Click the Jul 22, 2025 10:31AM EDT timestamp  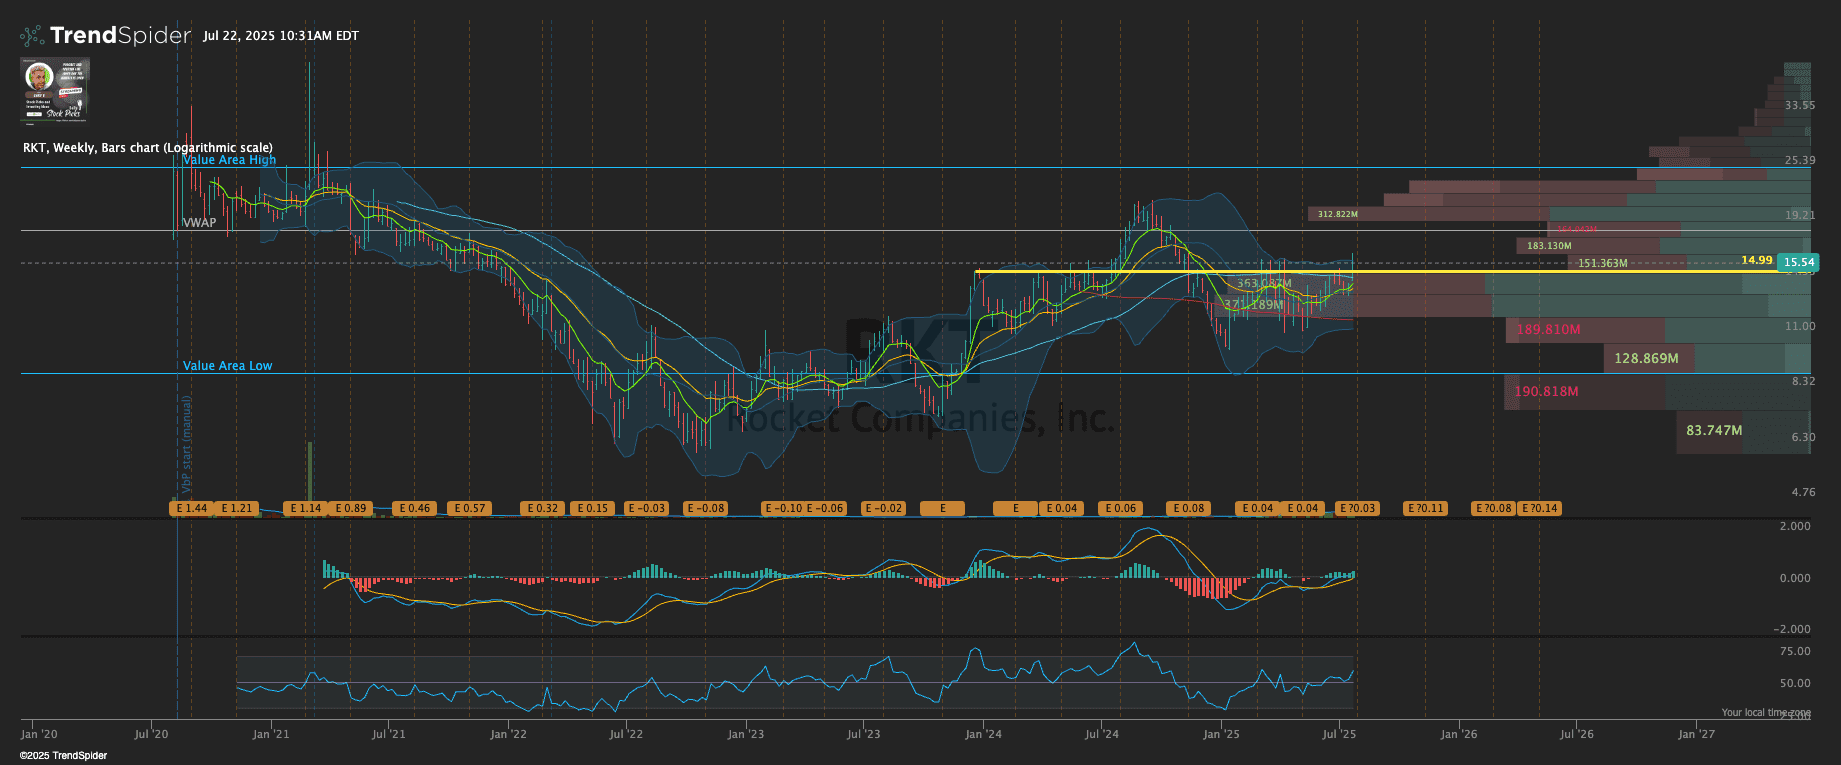[281, 36]
